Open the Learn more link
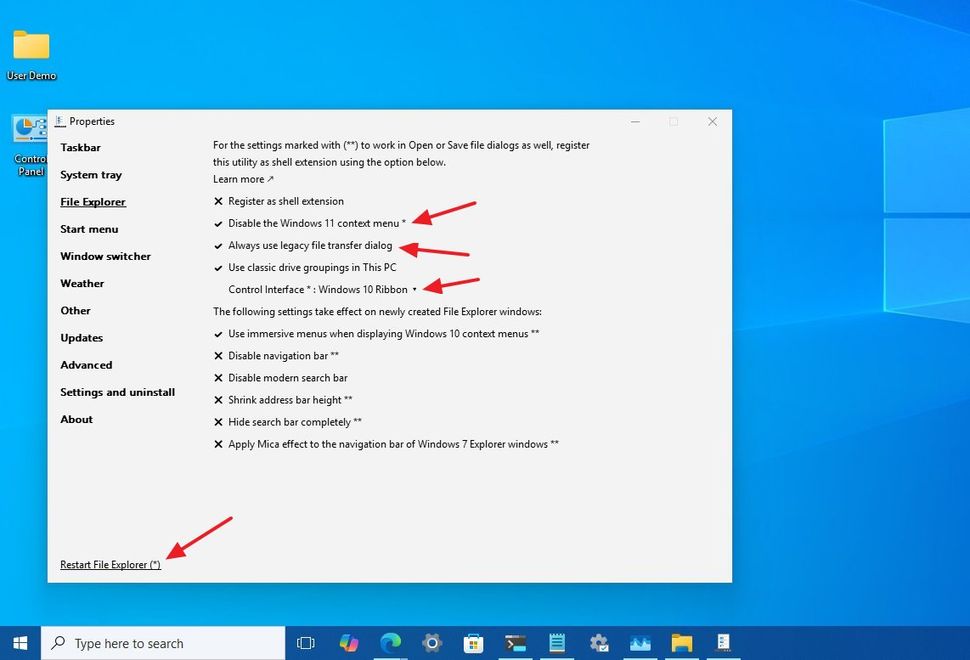970x660 pixels. click(x=238, y=178)
